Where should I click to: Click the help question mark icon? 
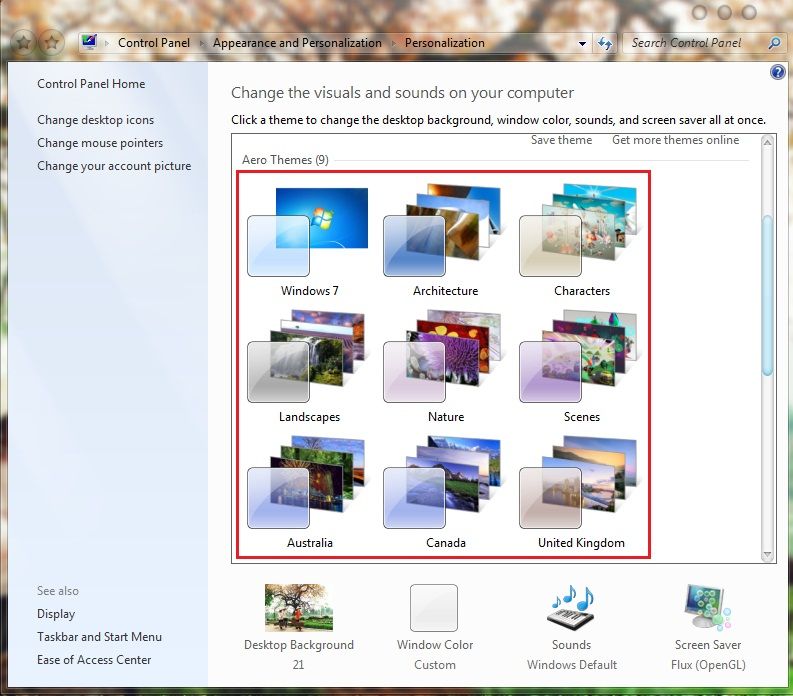click(777, 72)
